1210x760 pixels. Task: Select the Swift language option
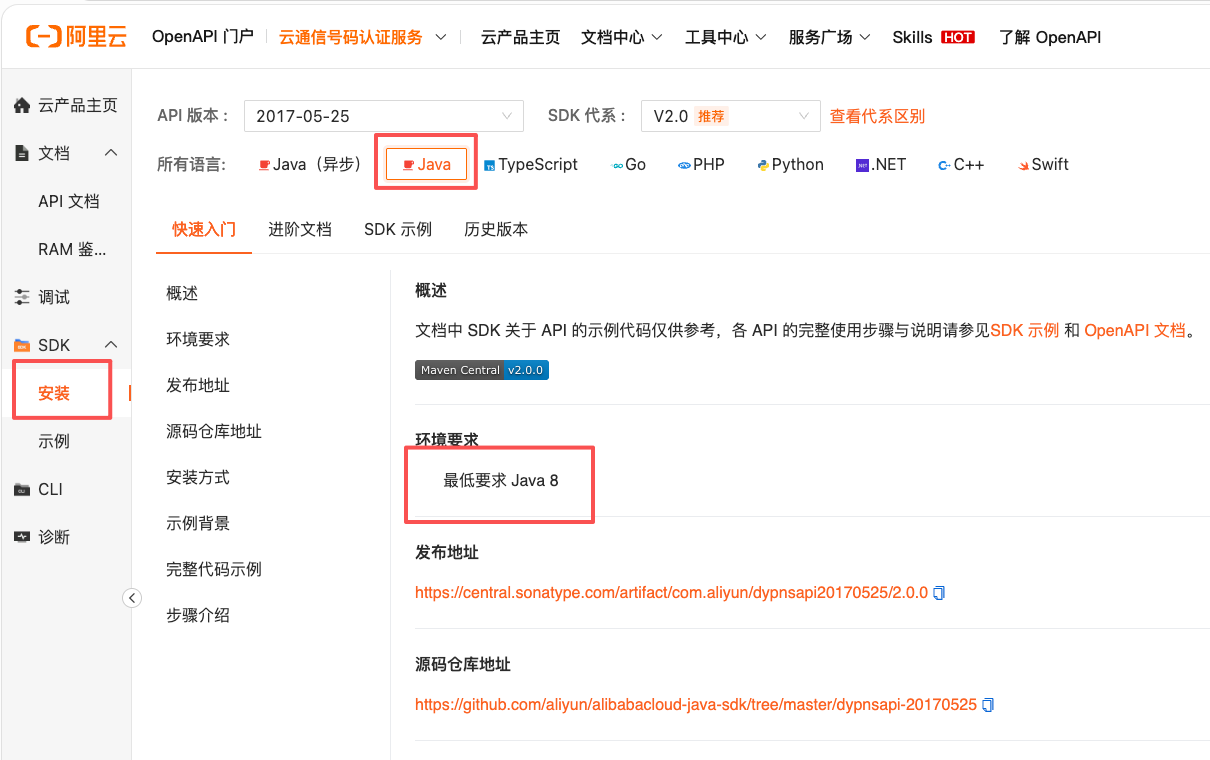click(1043, 165)
